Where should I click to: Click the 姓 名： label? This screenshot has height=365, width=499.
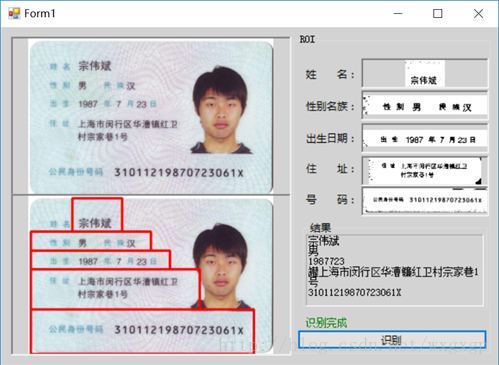point(330,74)
